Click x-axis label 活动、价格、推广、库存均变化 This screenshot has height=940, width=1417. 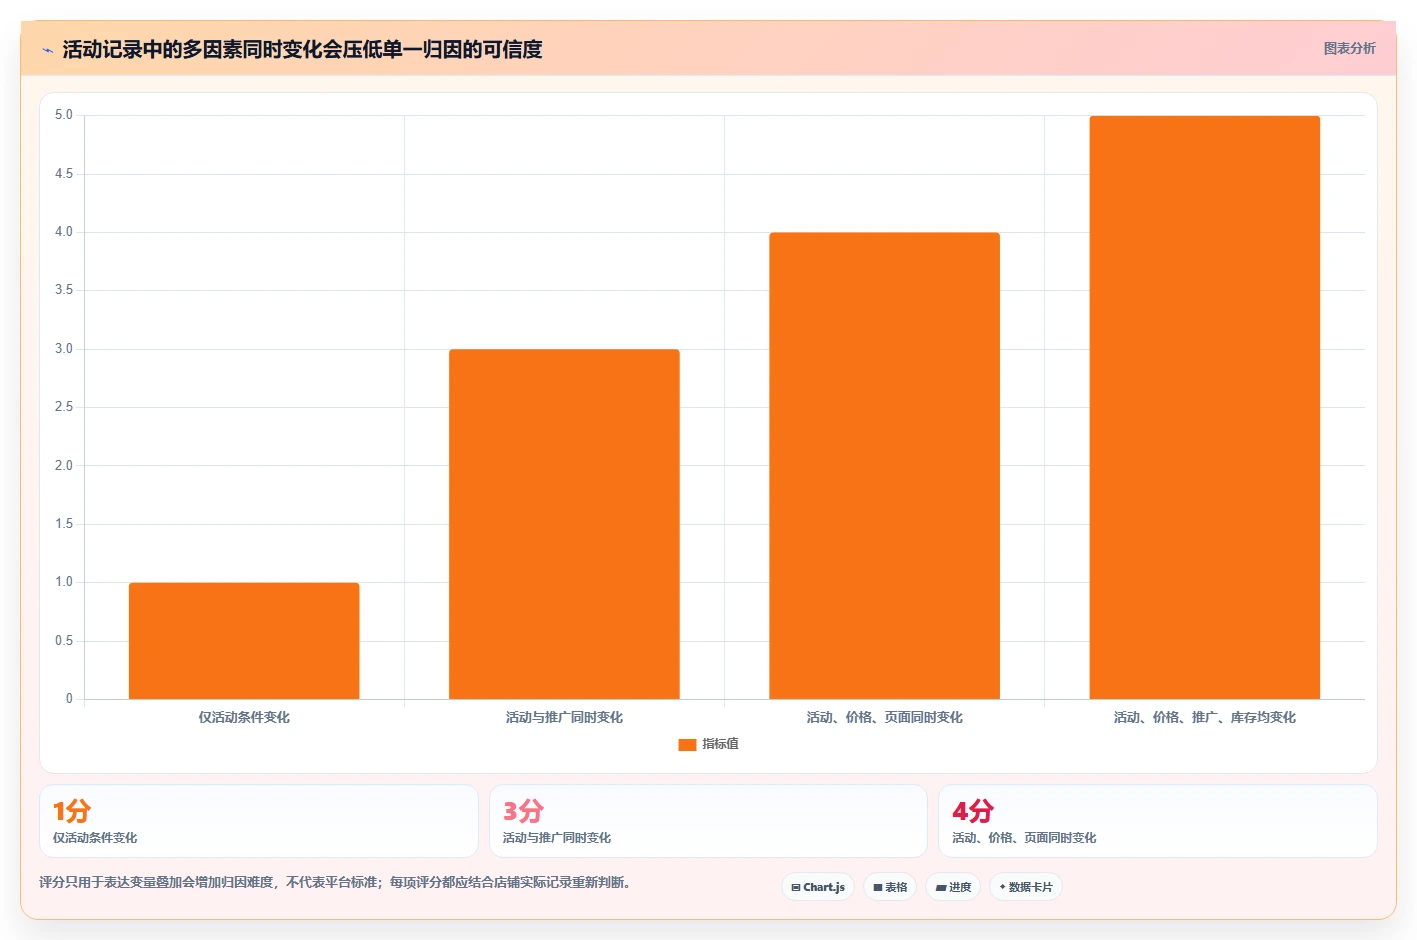[1204, 717]
